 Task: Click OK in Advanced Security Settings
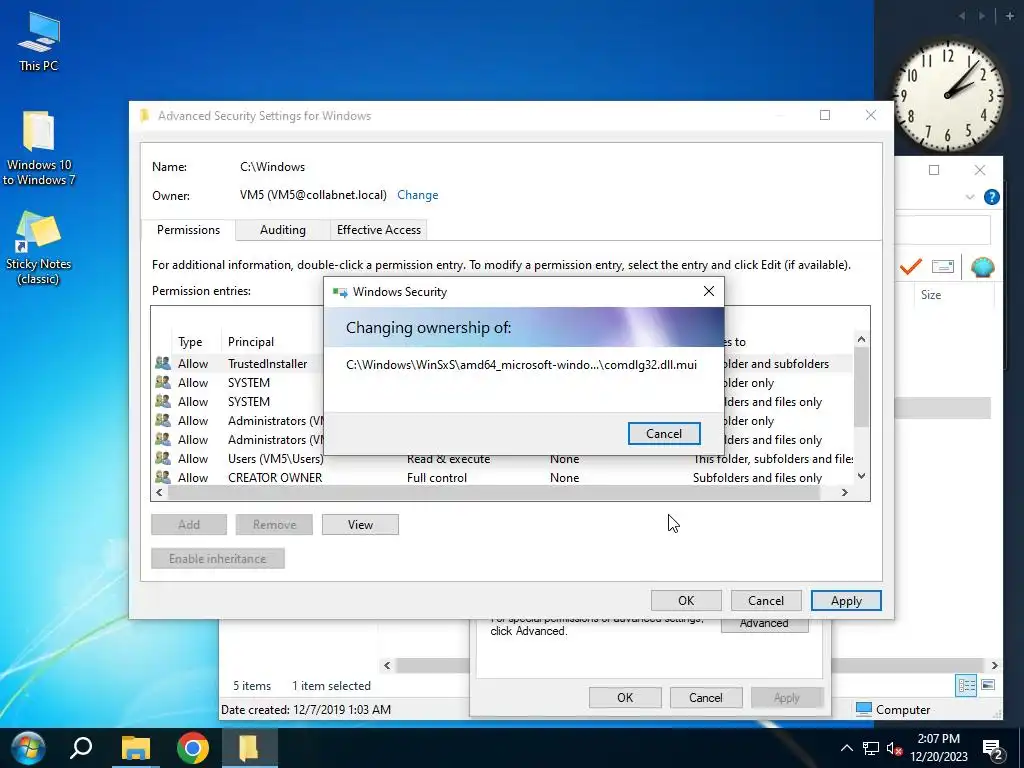(x=686, y=601)
